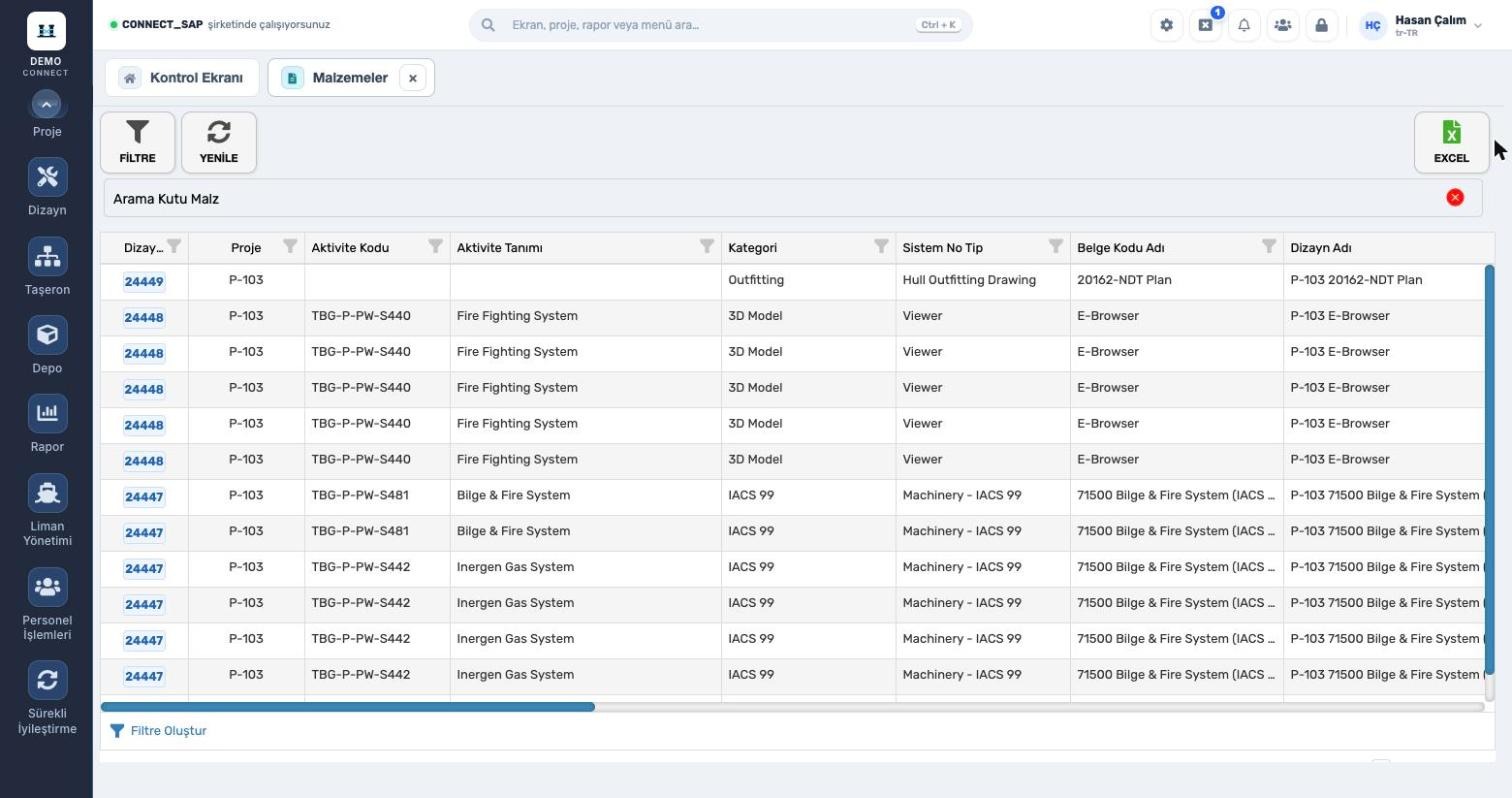Click the Filtre Oluştur link

tap(158, 731)
